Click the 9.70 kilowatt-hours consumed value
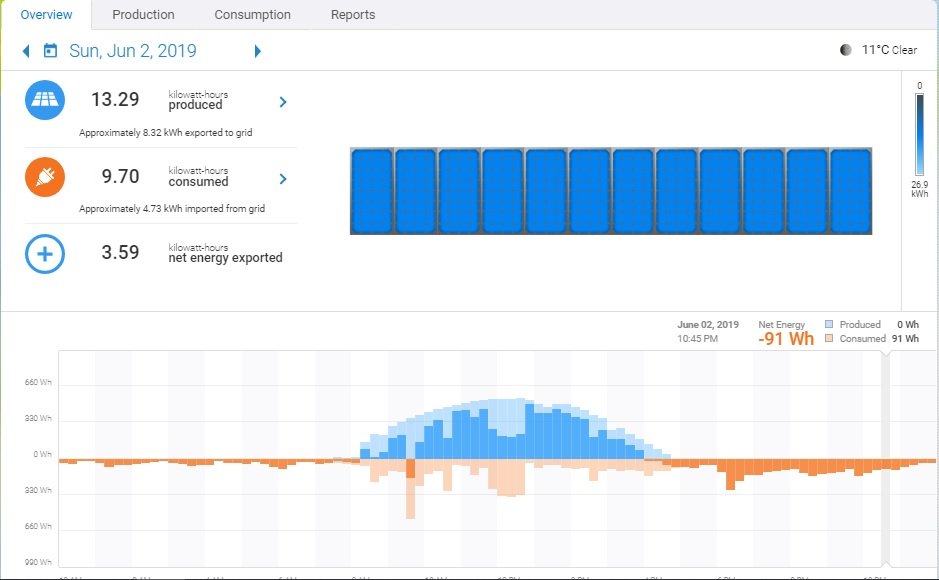939x580 pixels. pyautogui.click(x=120, y=177)
